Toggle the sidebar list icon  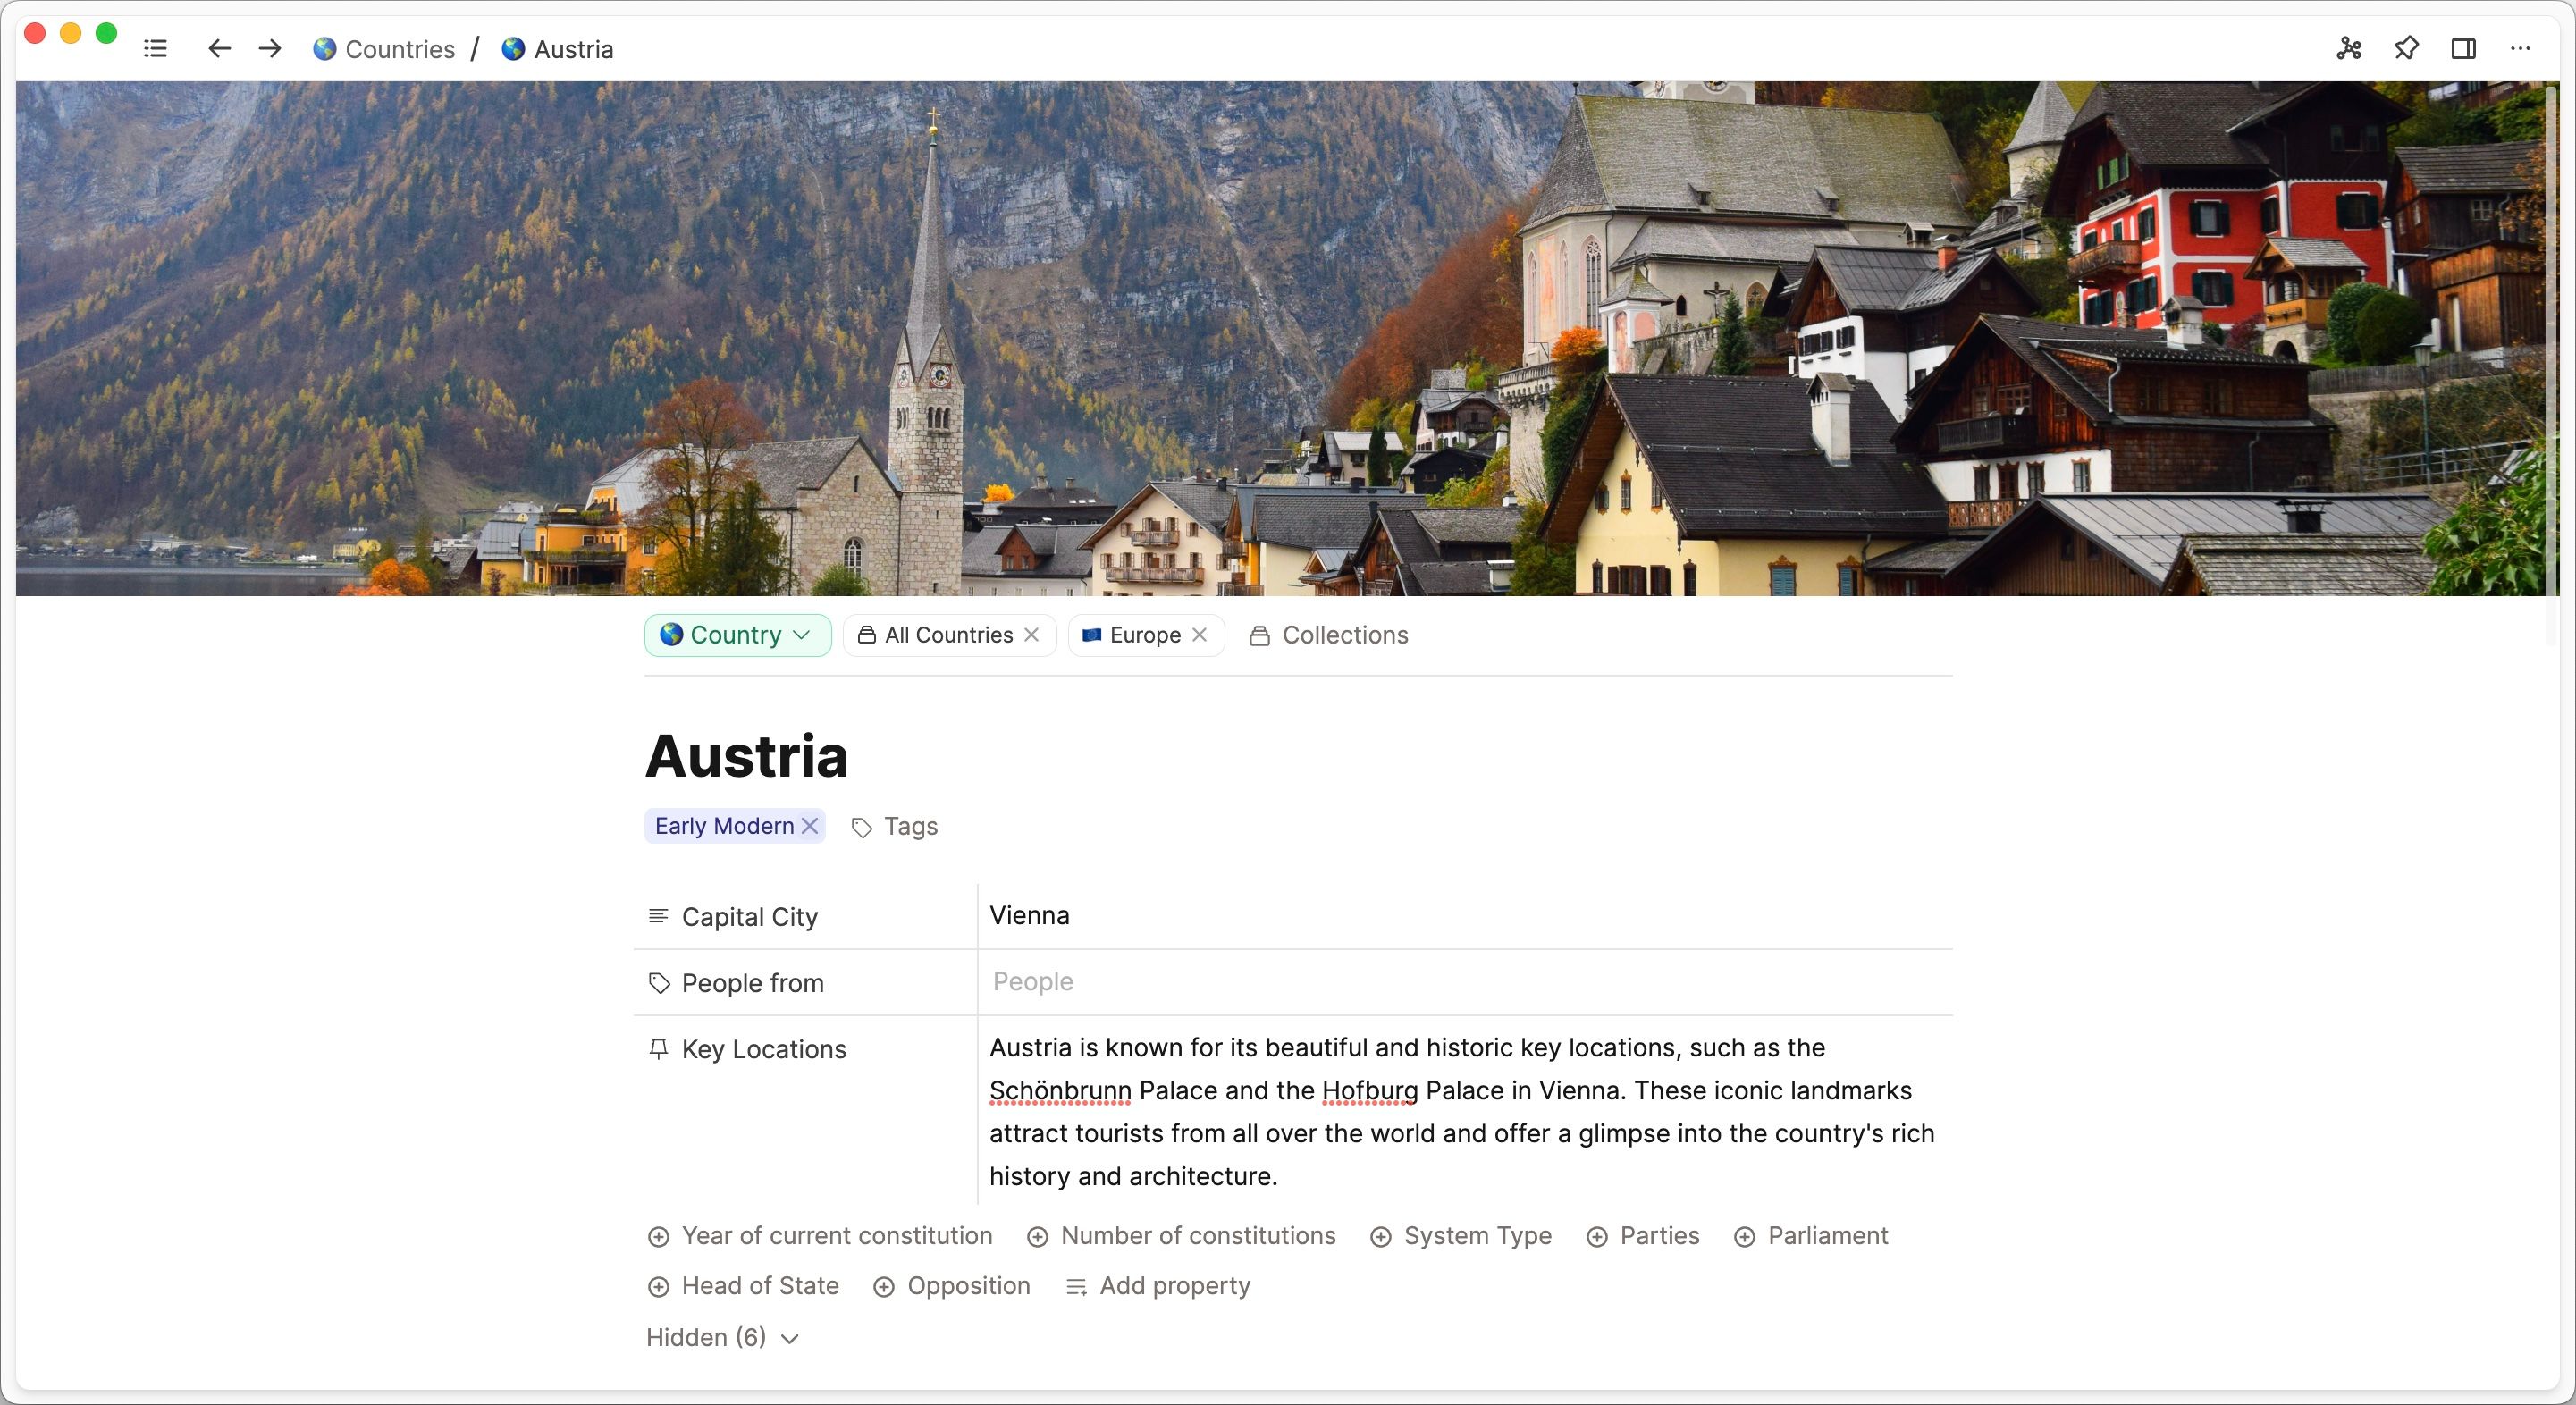(155, 49)
